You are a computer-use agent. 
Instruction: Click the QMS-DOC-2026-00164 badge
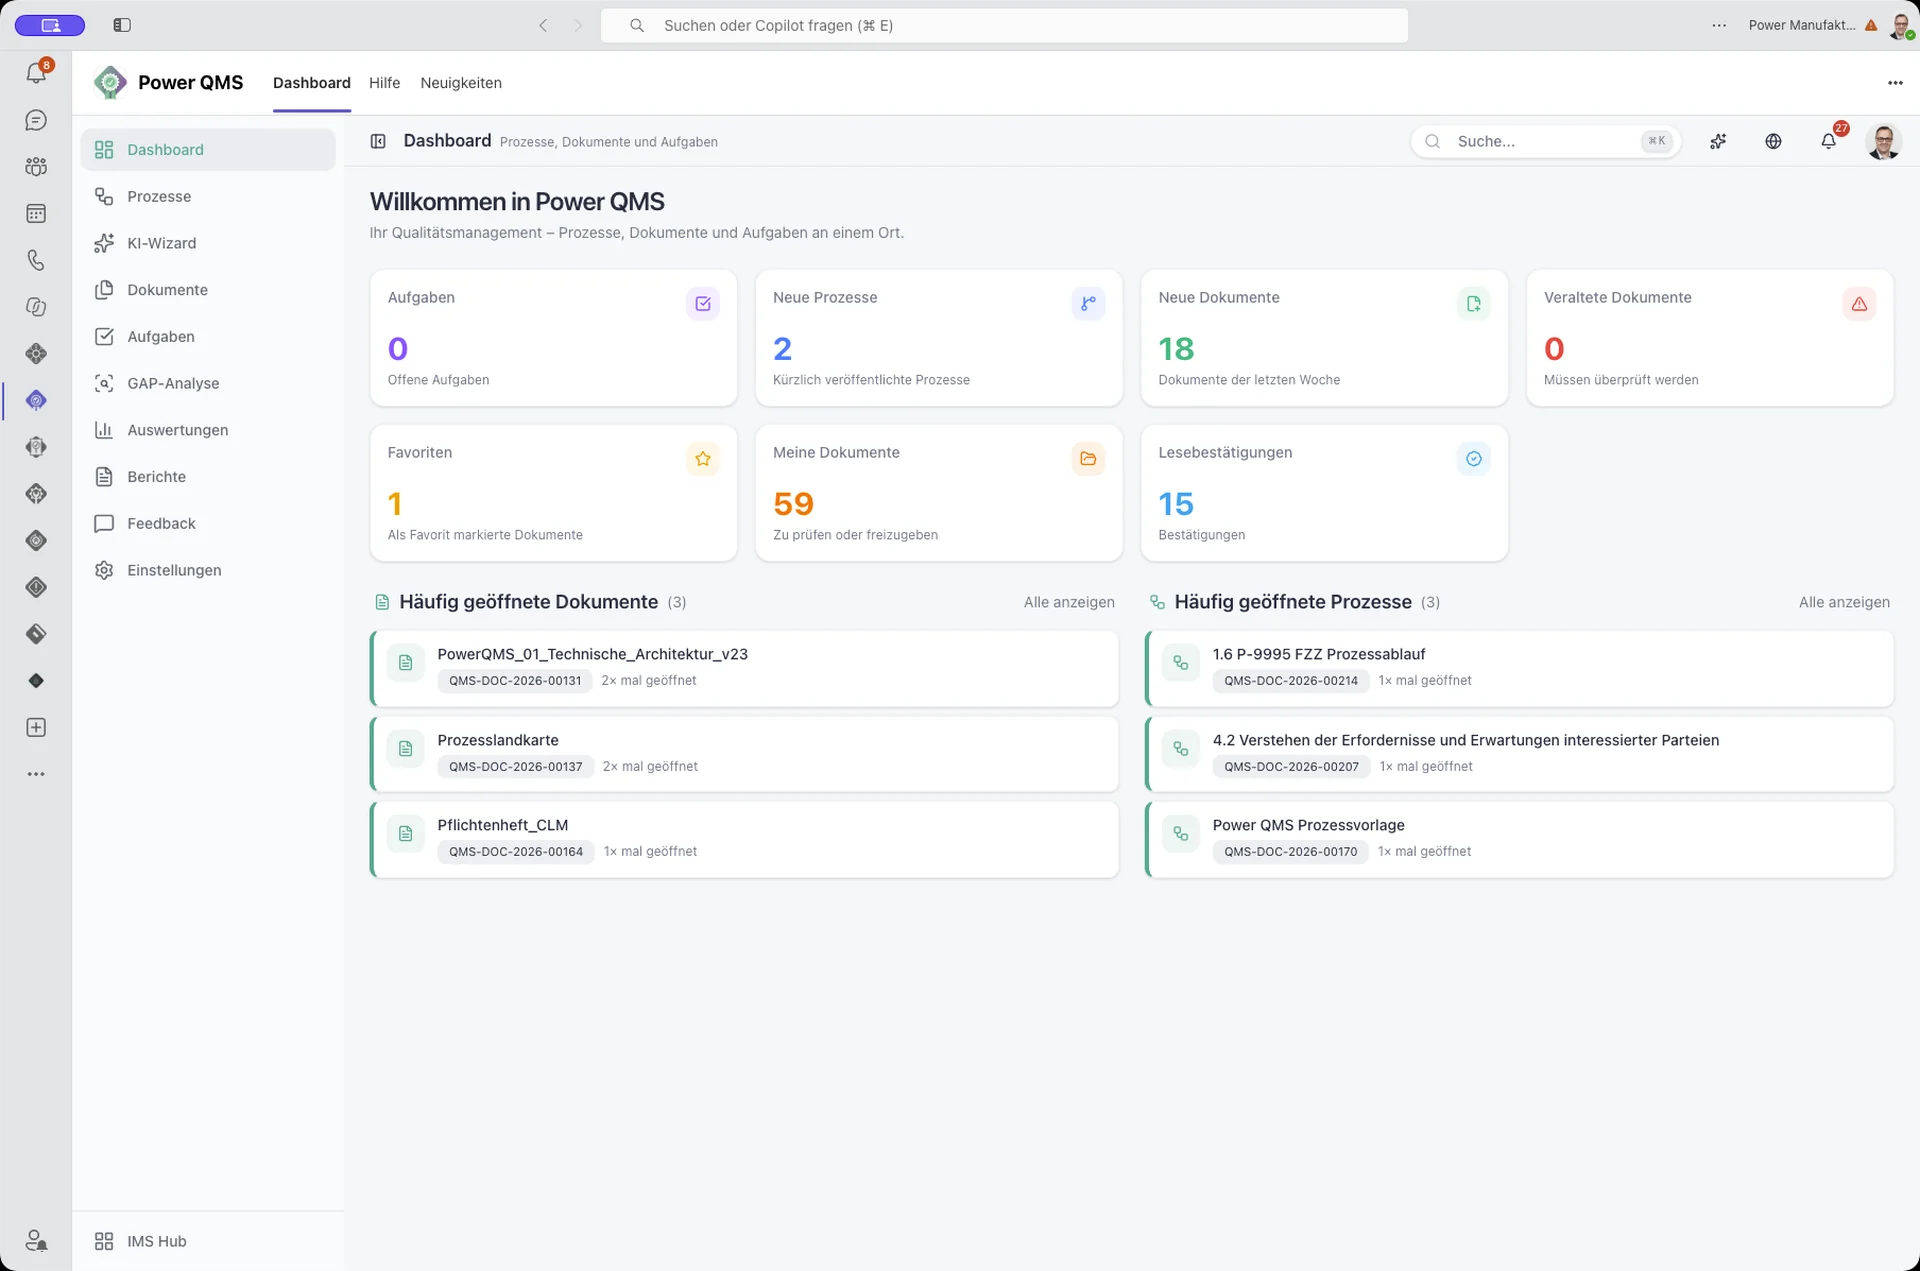click(516, 852)
